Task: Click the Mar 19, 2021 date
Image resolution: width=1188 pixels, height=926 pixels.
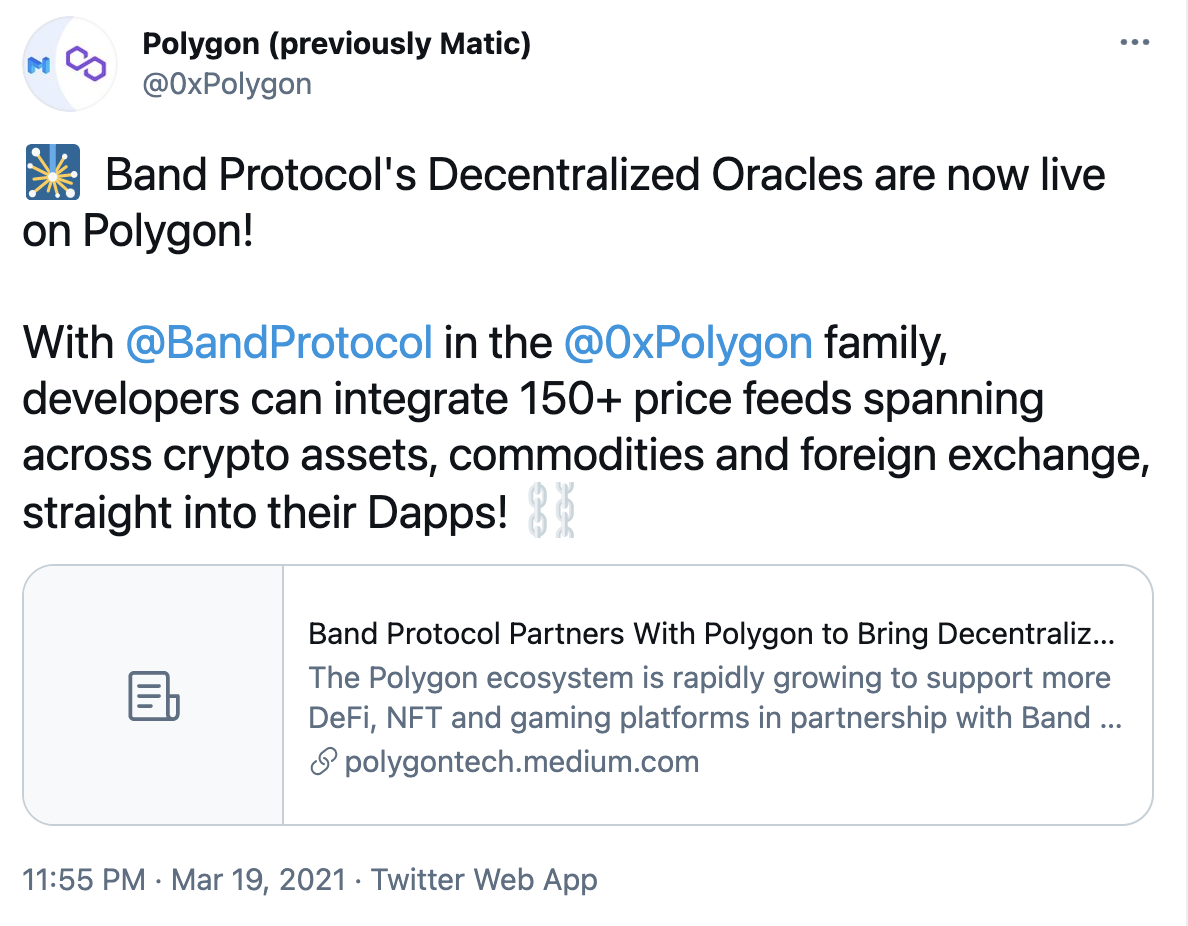Action: click(258, 880)
